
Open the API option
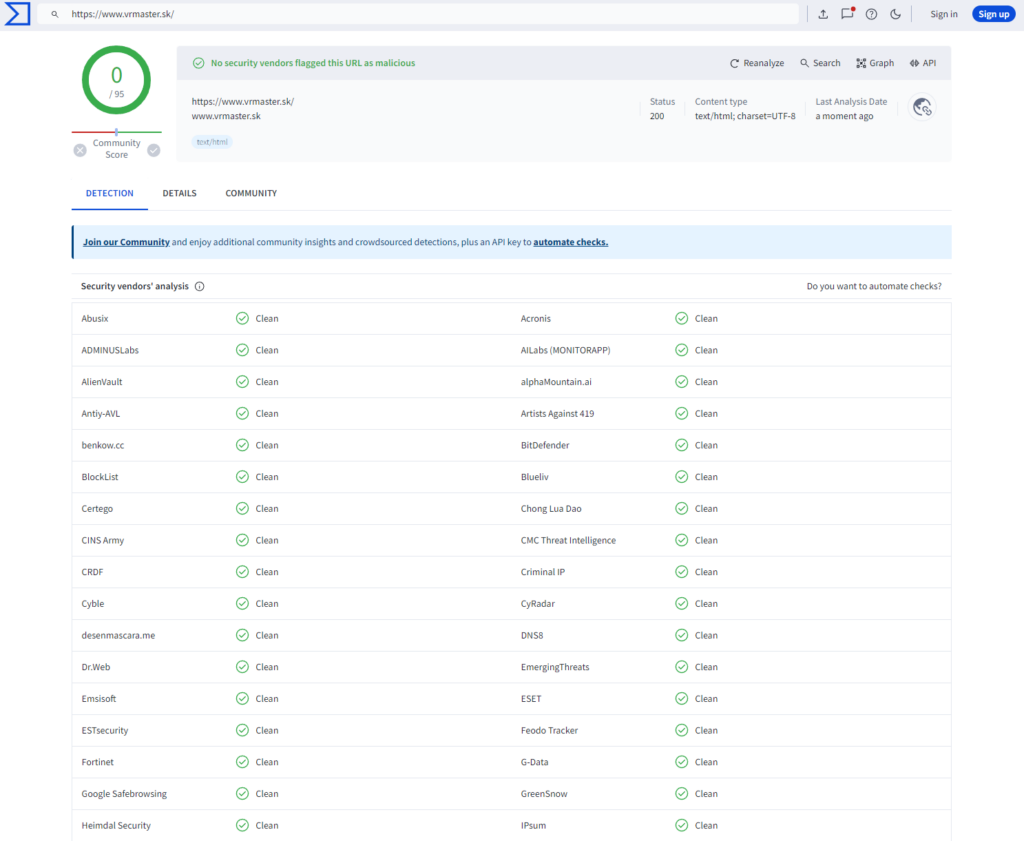coord(923,63)
